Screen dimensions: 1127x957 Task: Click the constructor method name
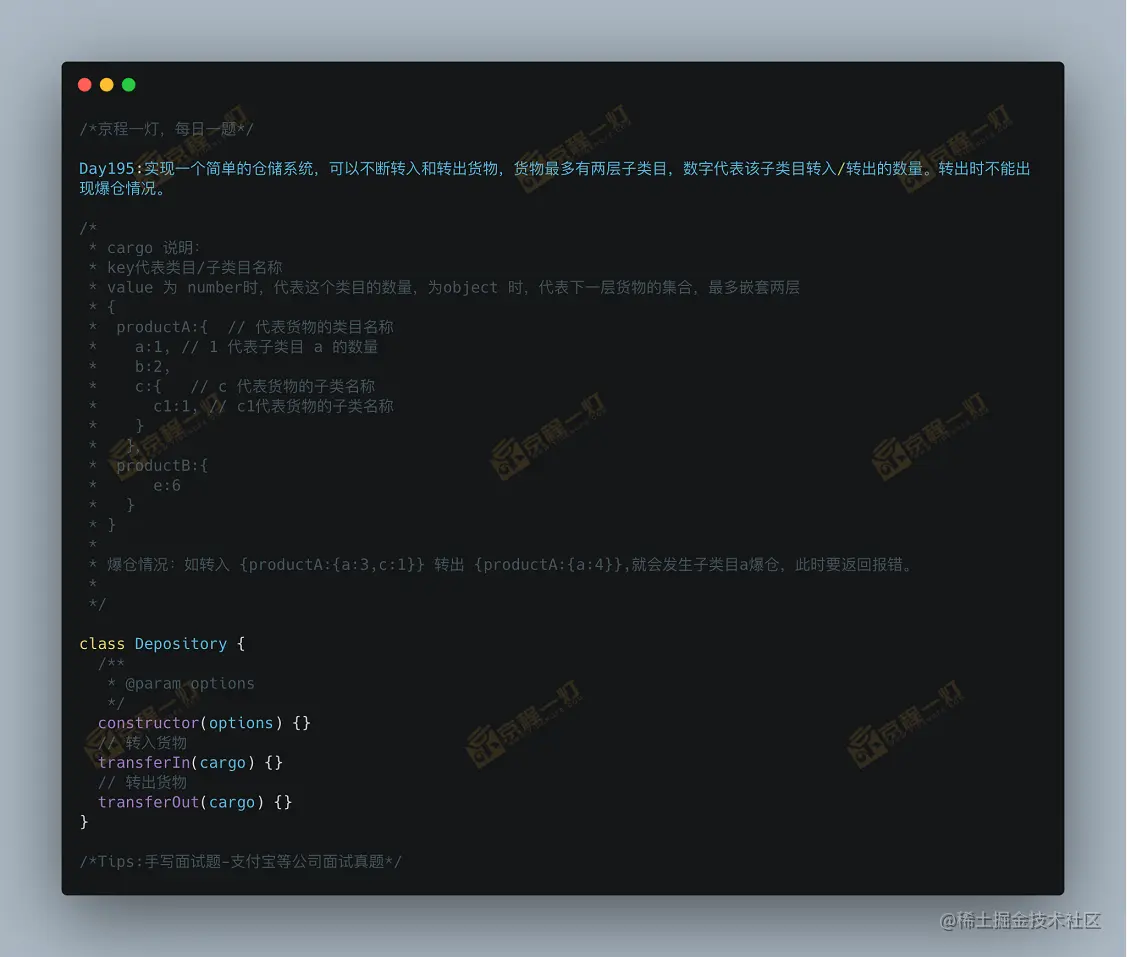click(x=148, y=723)
